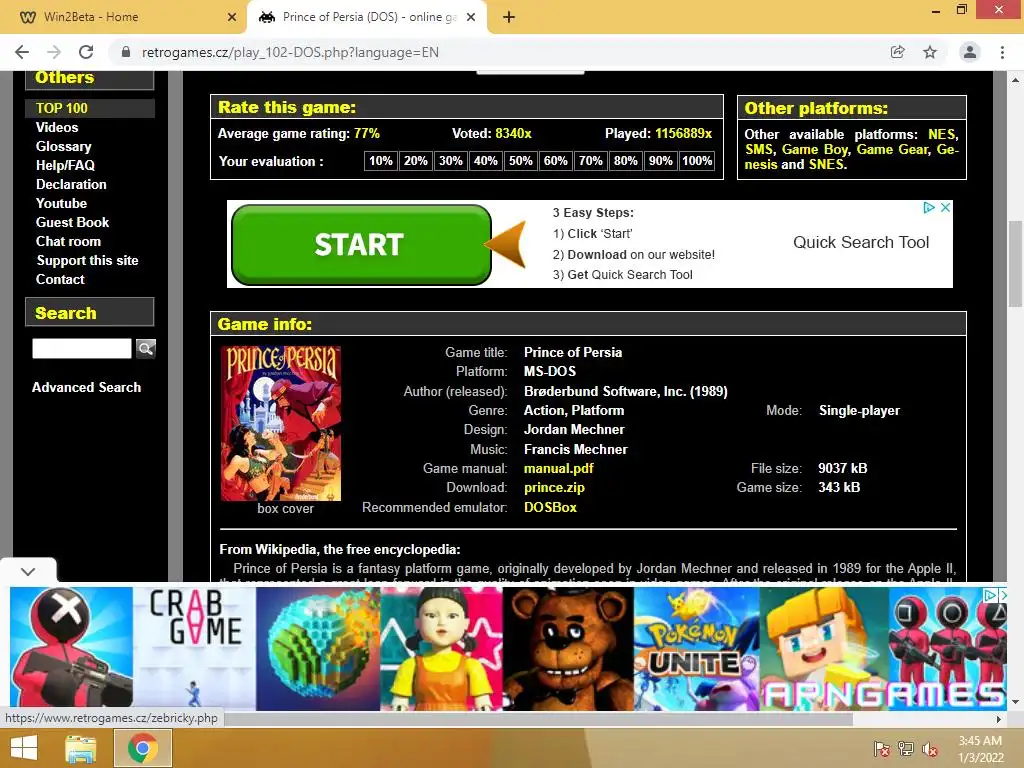
Task: Click the Freddy Fazbear ad thumbnail
Action: [x=568, y=648]
